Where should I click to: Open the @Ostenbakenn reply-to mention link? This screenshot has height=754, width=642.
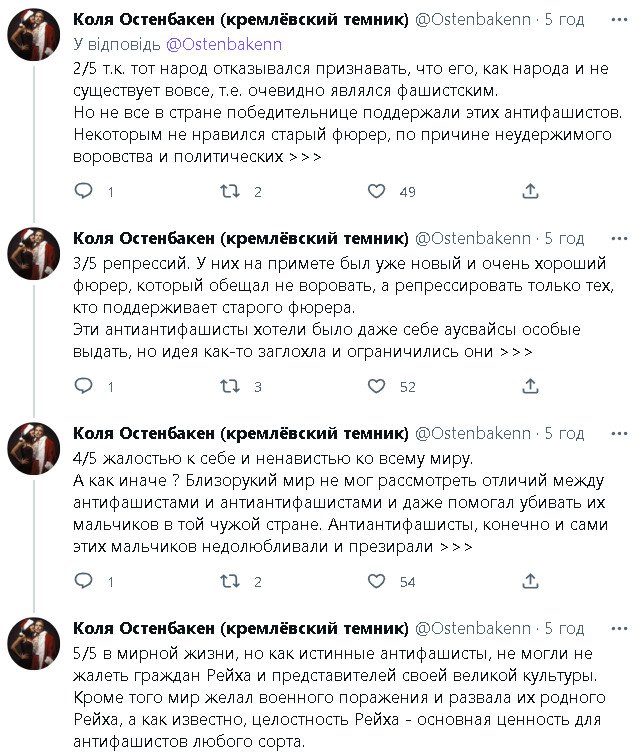224,44
